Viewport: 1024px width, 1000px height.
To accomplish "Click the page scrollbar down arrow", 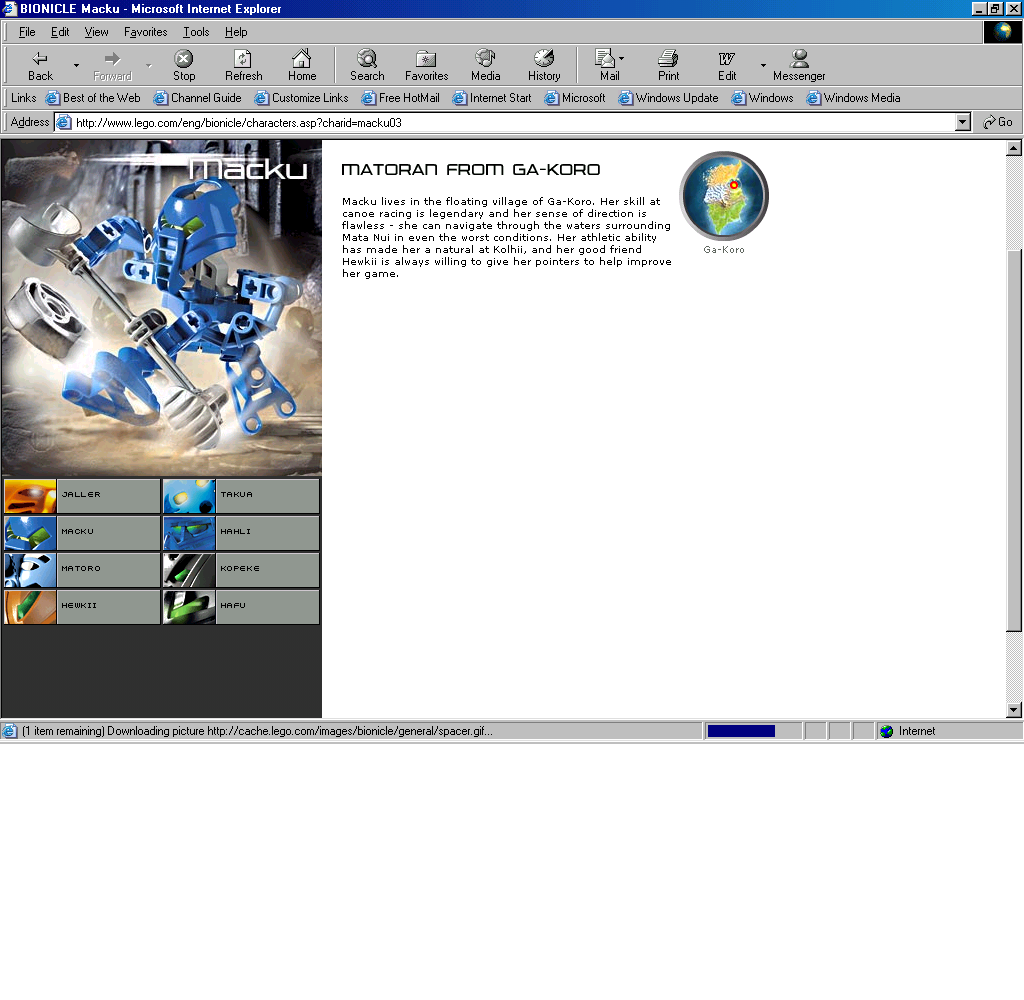I will point(1014,709).
